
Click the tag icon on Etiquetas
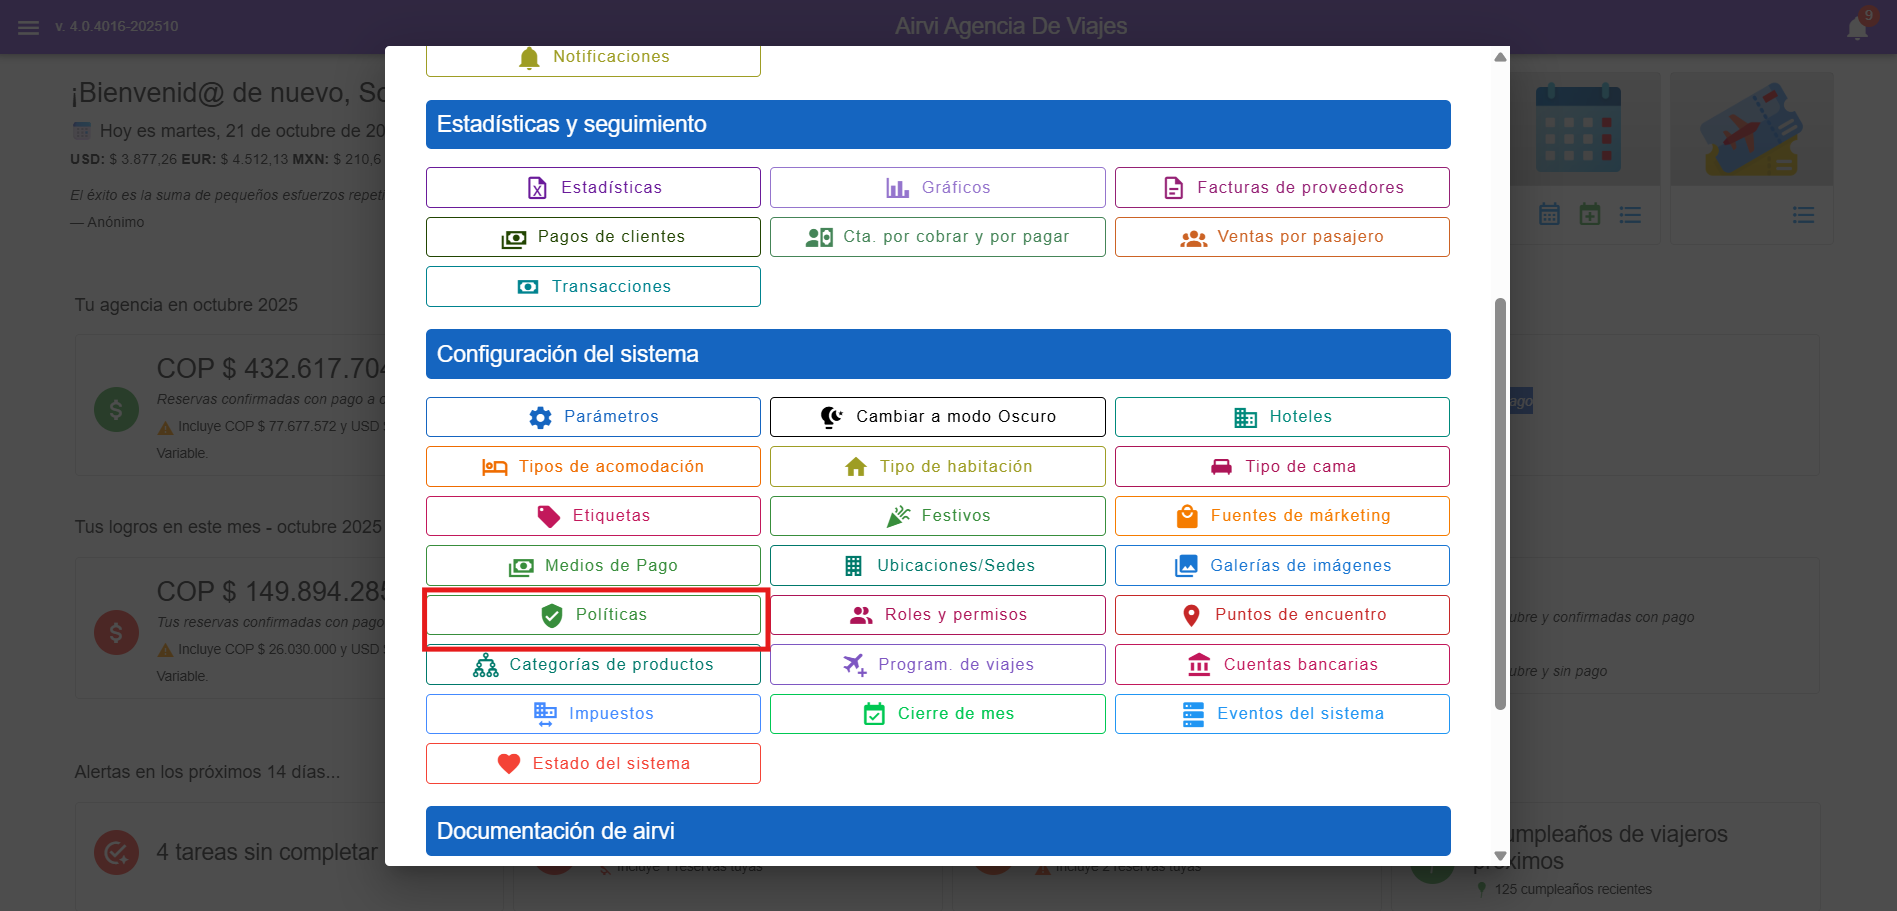549,516
